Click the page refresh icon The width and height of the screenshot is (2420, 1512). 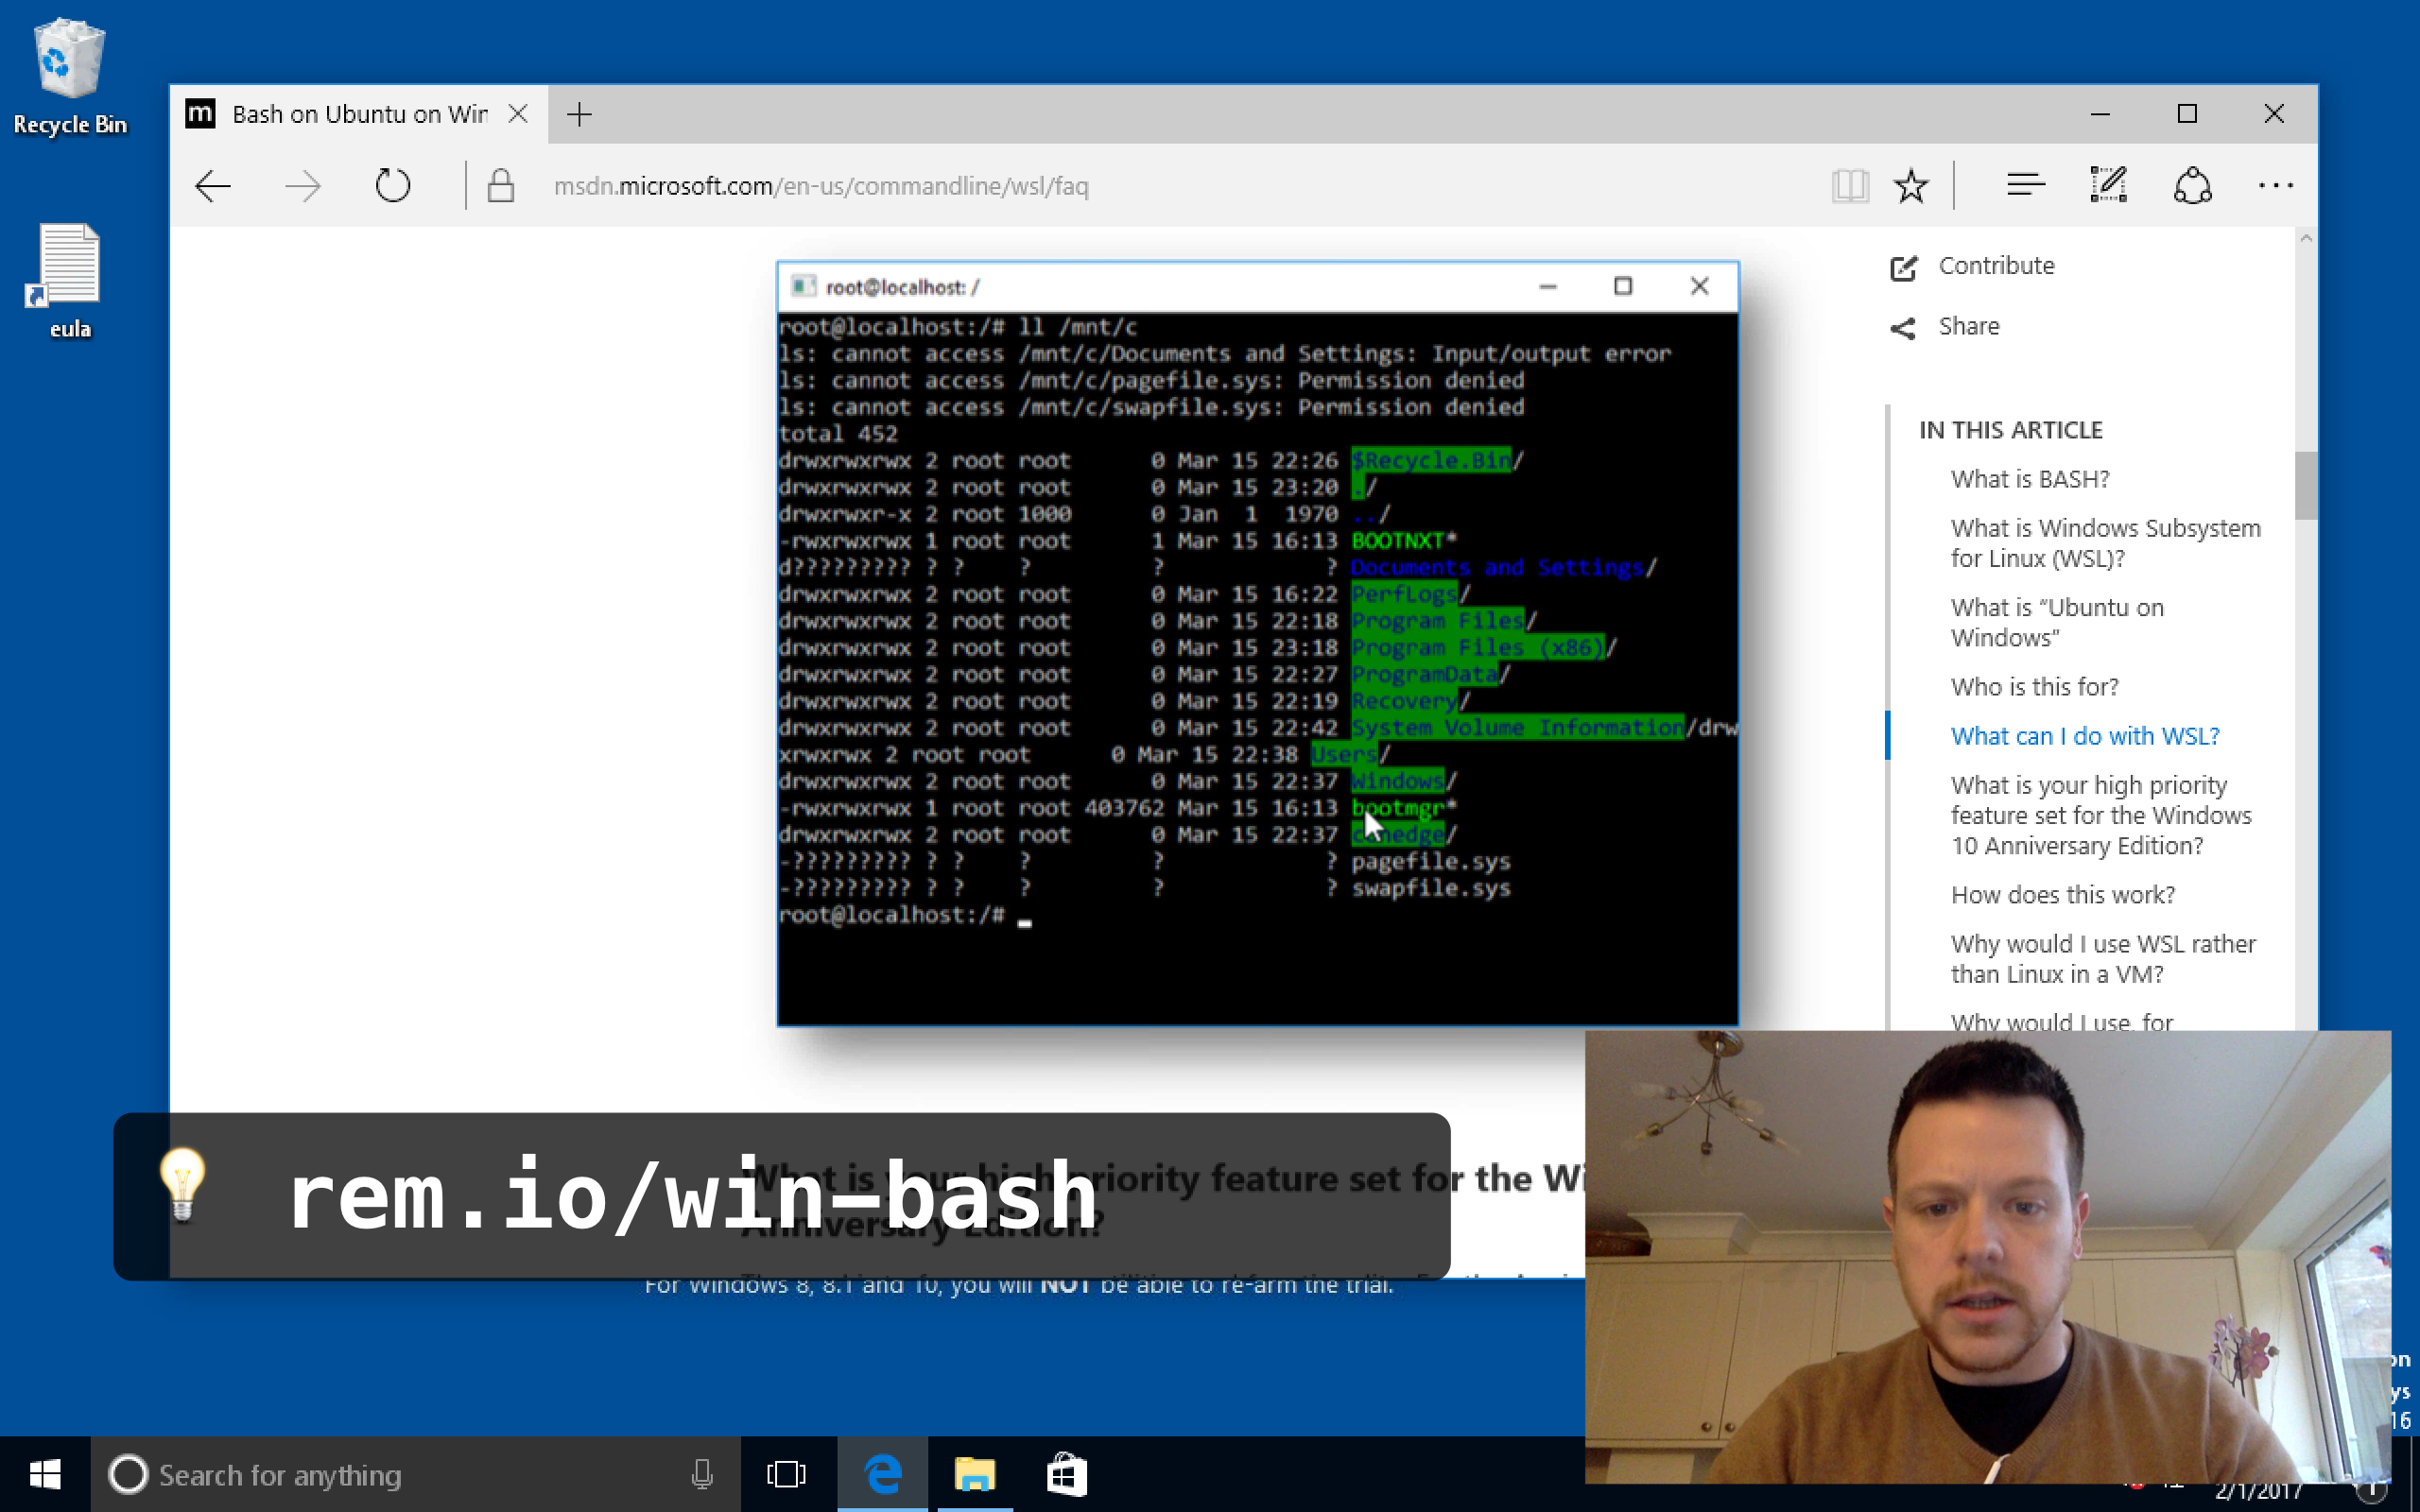coord(392,186)
